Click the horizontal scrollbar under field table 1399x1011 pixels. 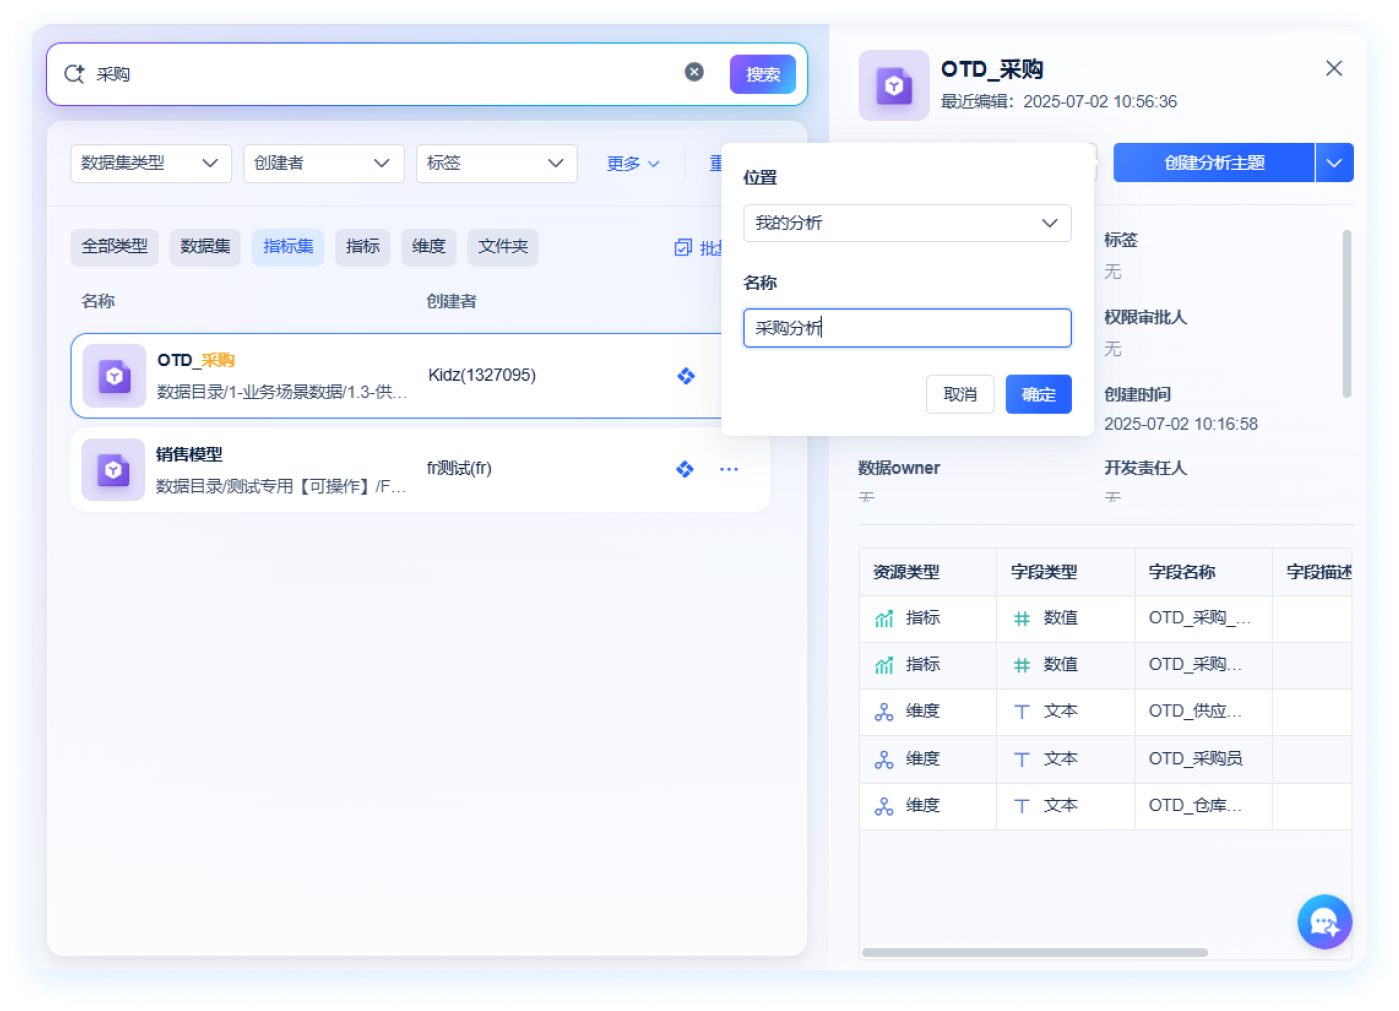pyautogui.click(x=1034, y=952)
